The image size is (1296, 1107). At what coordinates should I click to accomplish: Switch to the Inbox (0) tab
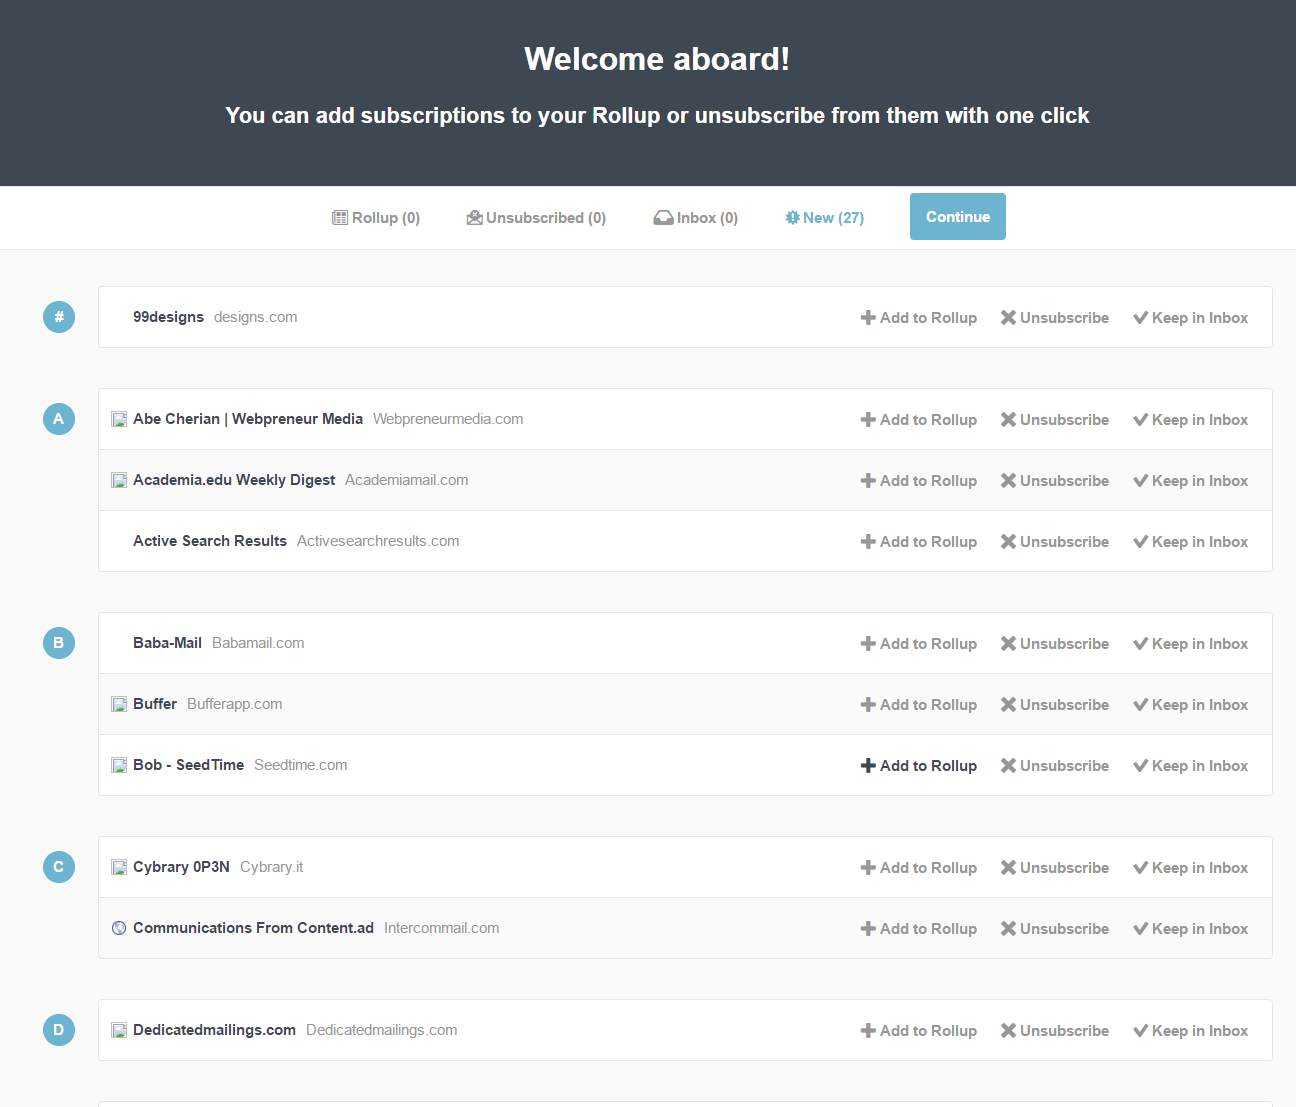tap(696, 218)
